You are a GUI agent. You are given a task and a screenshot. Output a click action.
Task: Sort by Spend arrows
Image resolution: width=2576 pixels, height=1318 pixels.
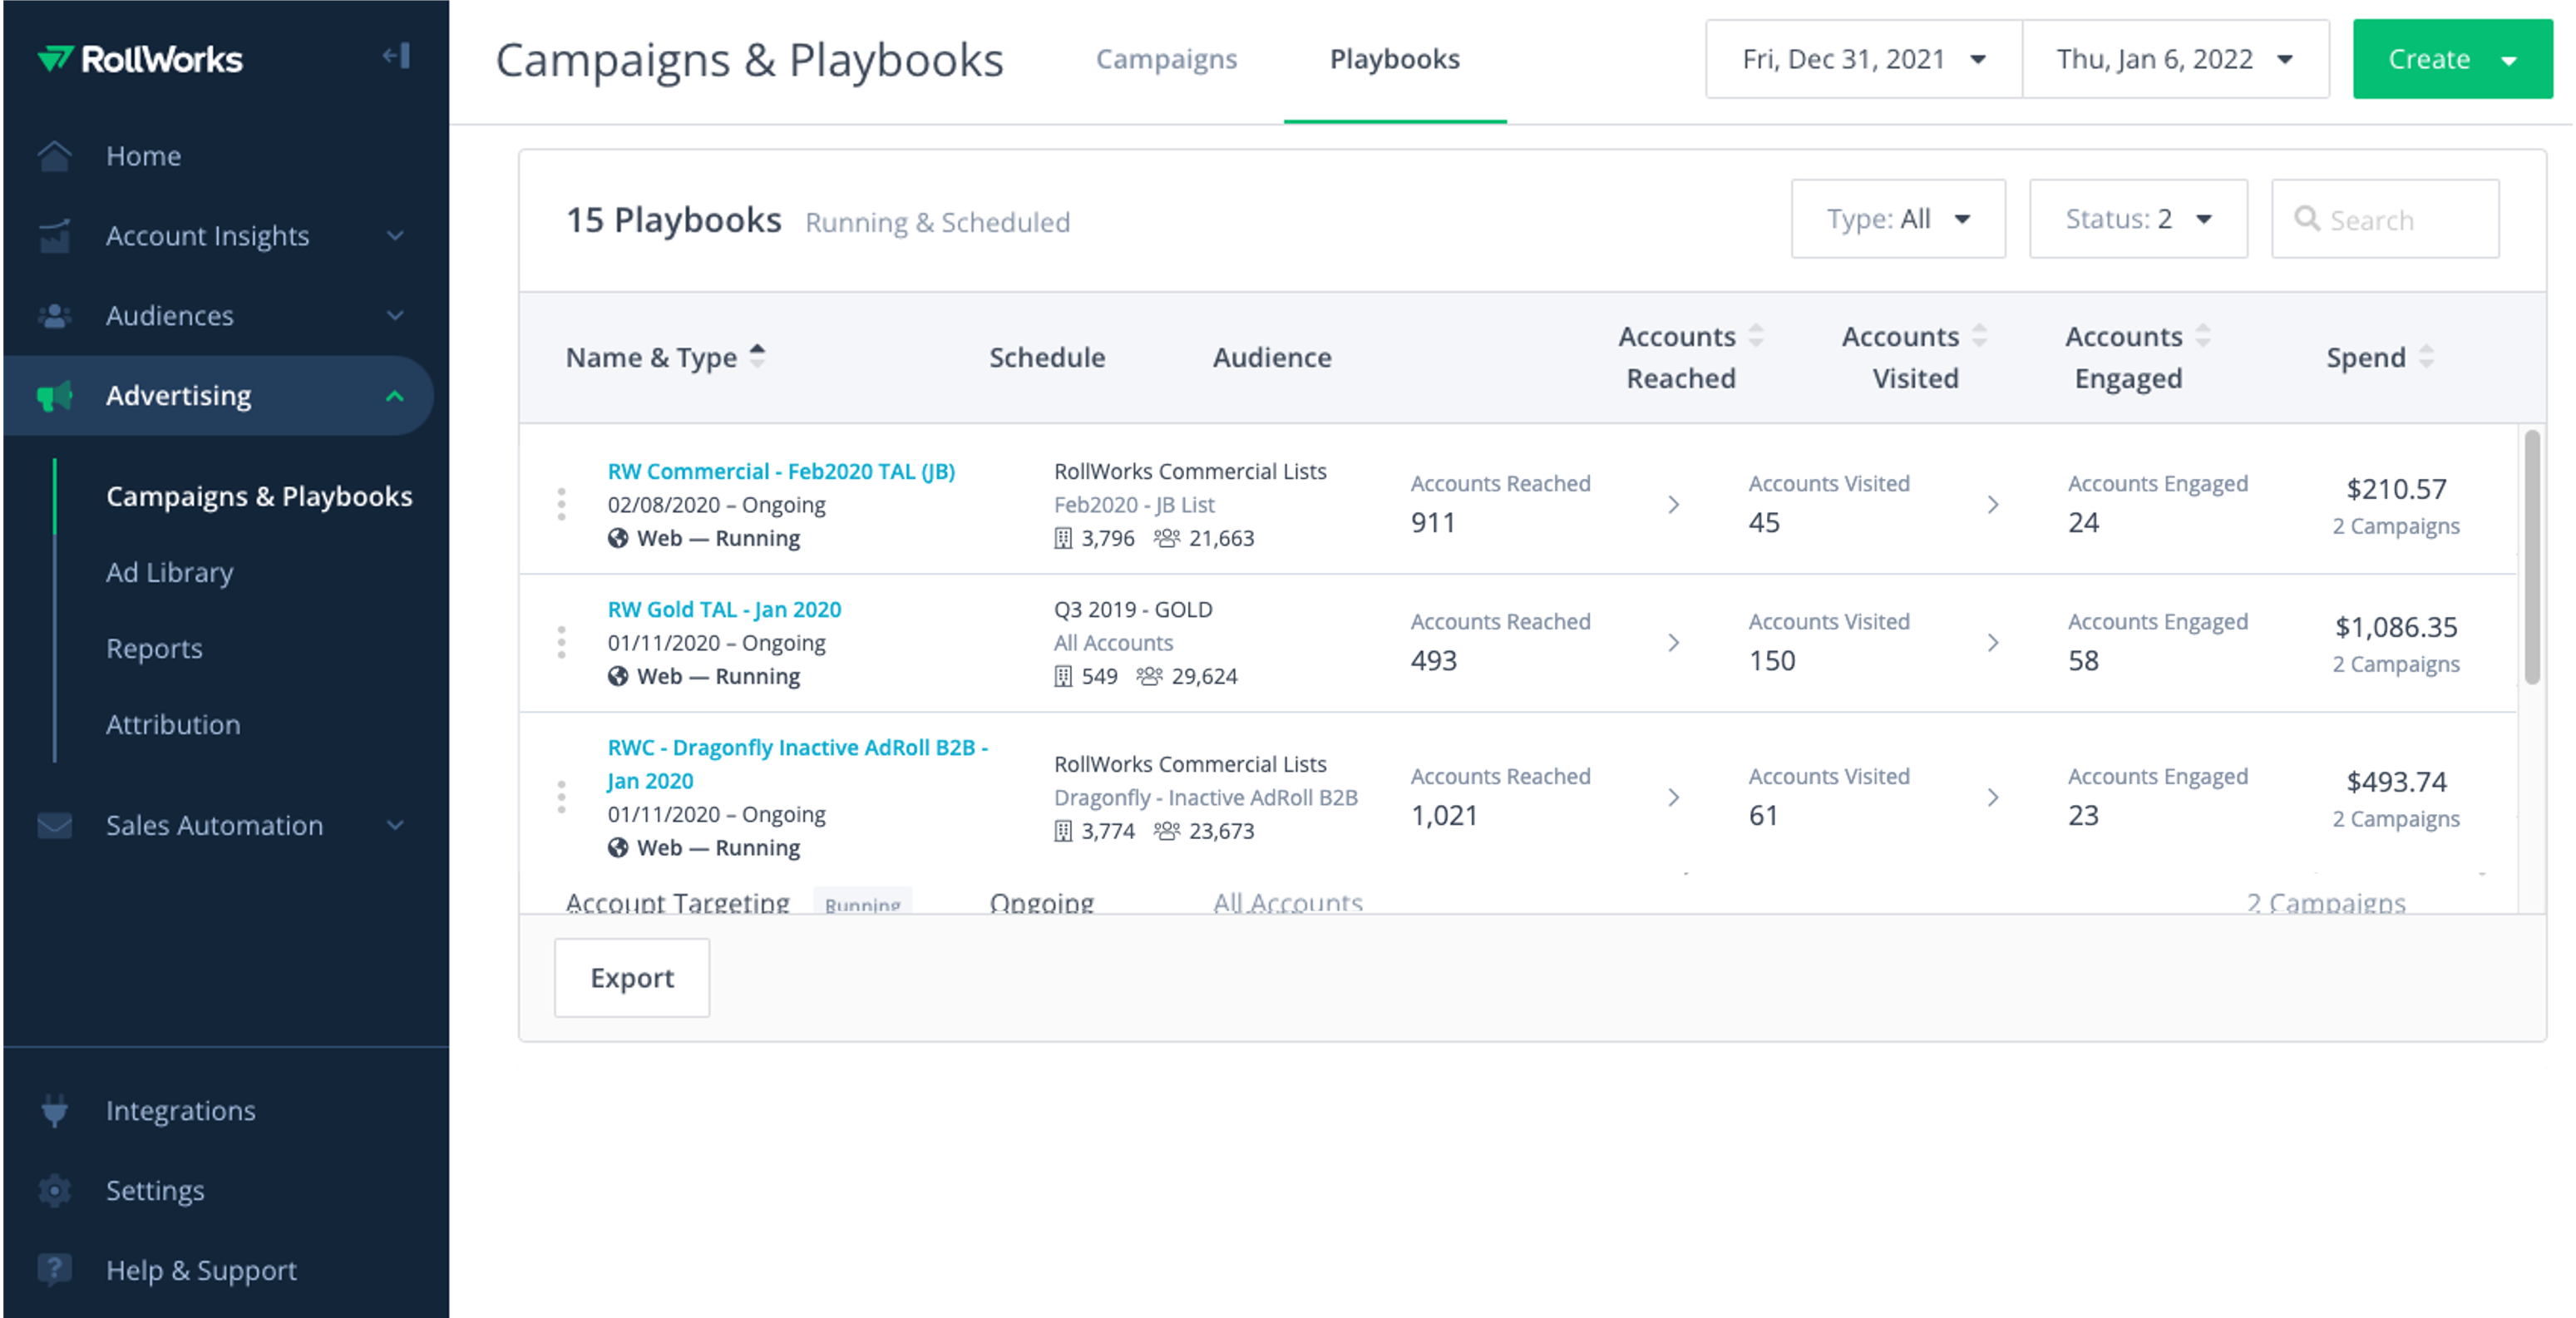click(x=2427, y=357)
